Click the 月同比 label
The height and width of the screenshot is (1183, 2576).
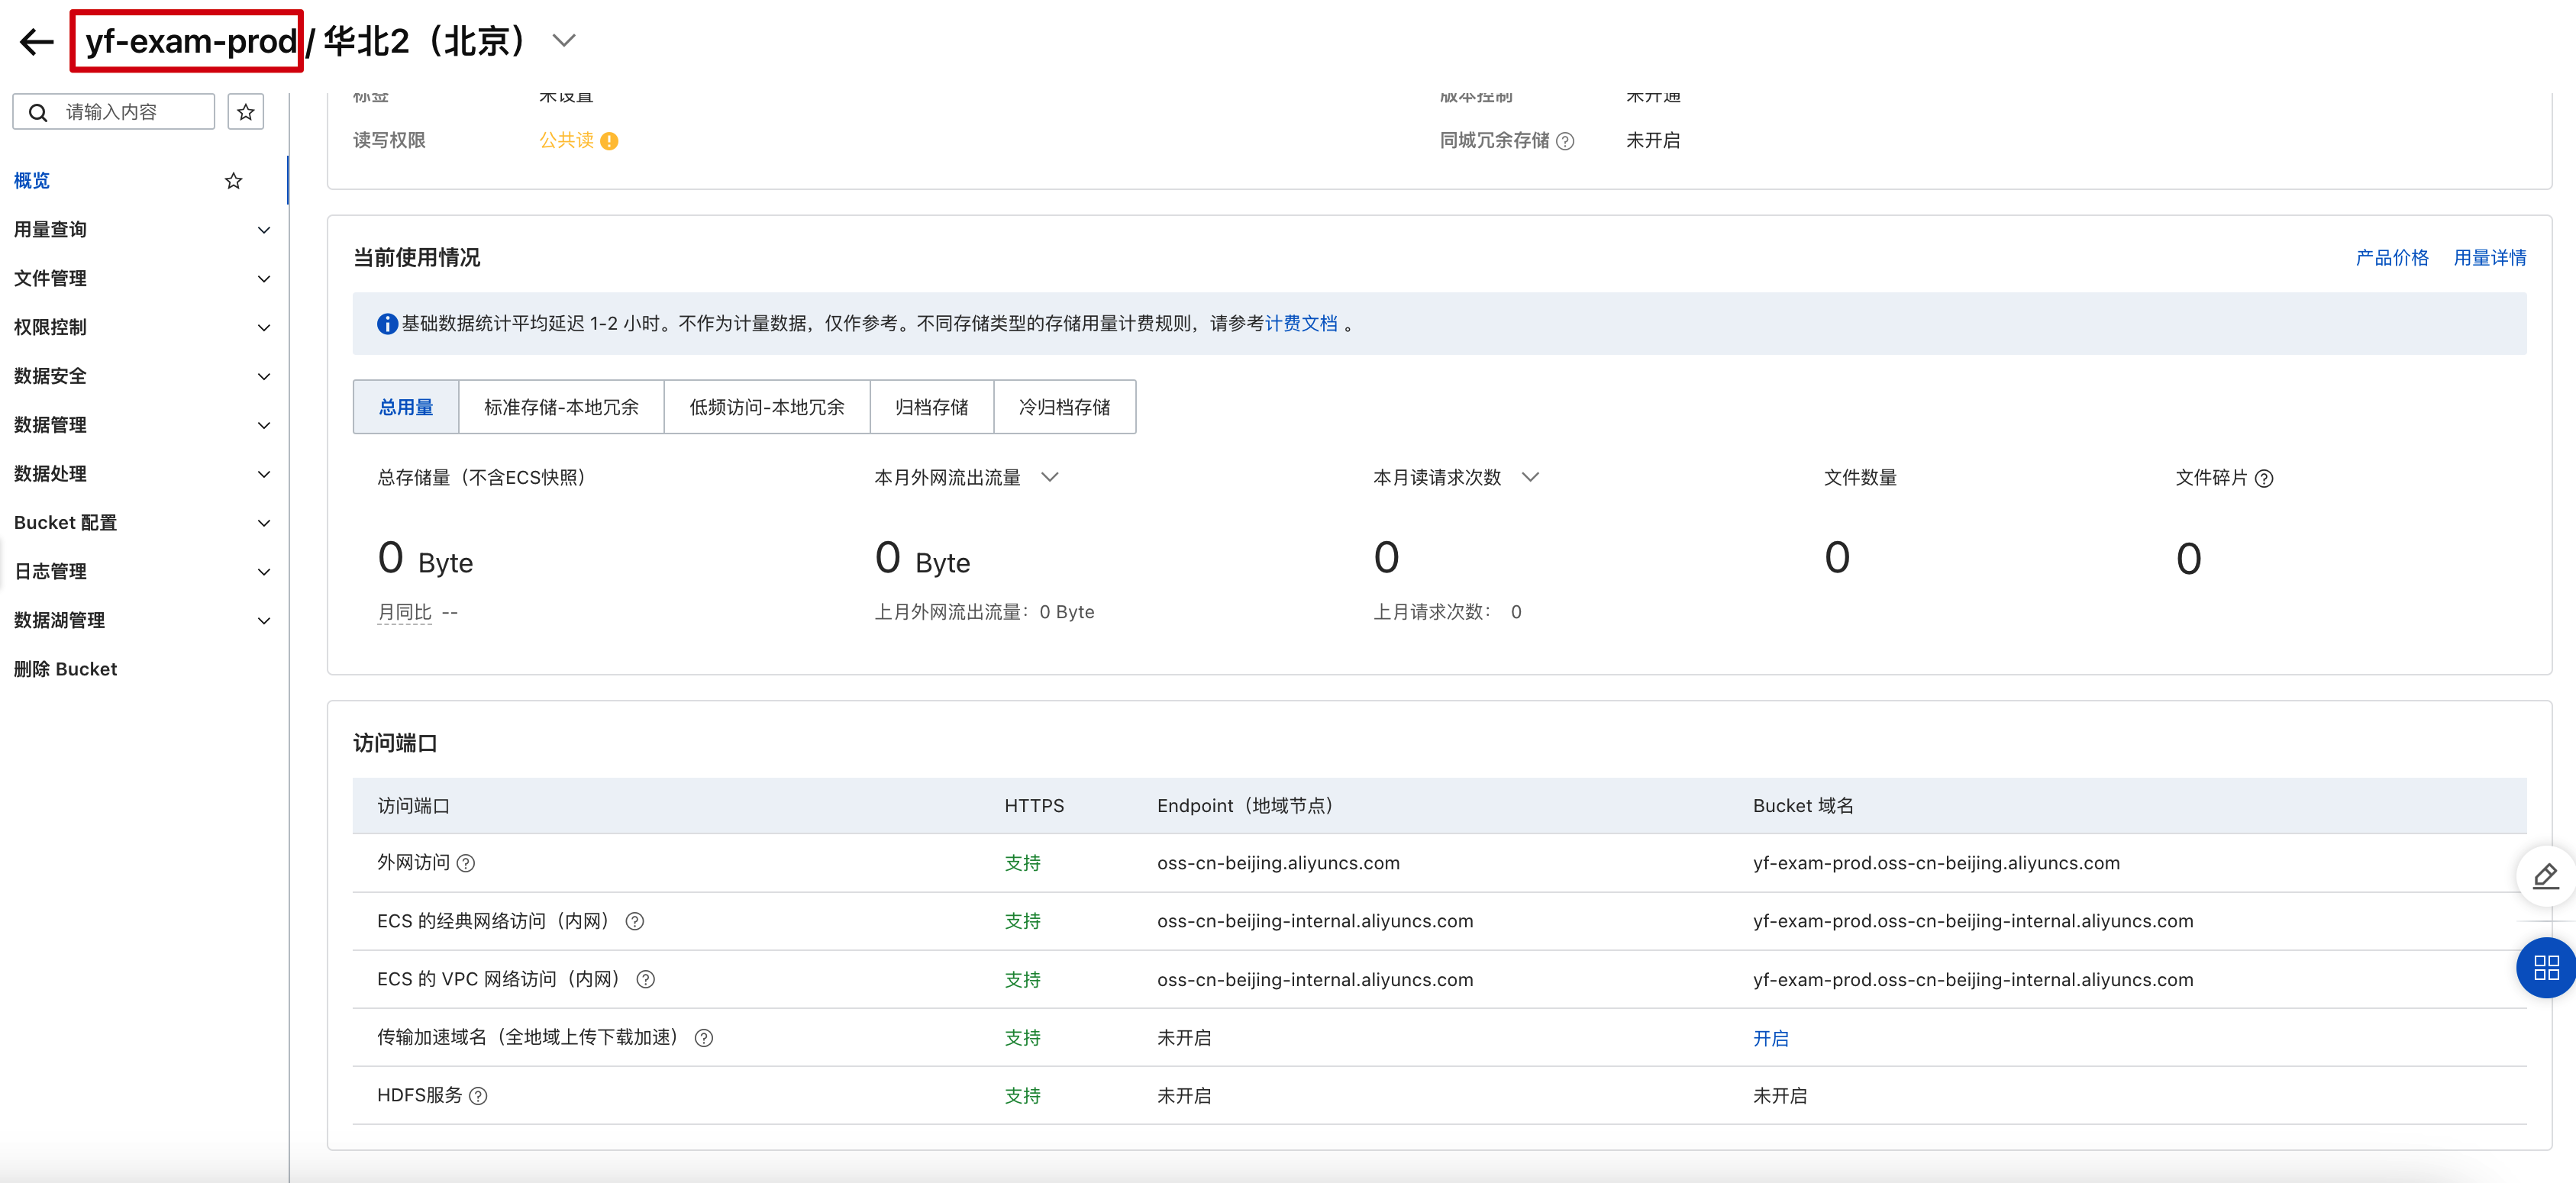point(404,612)
